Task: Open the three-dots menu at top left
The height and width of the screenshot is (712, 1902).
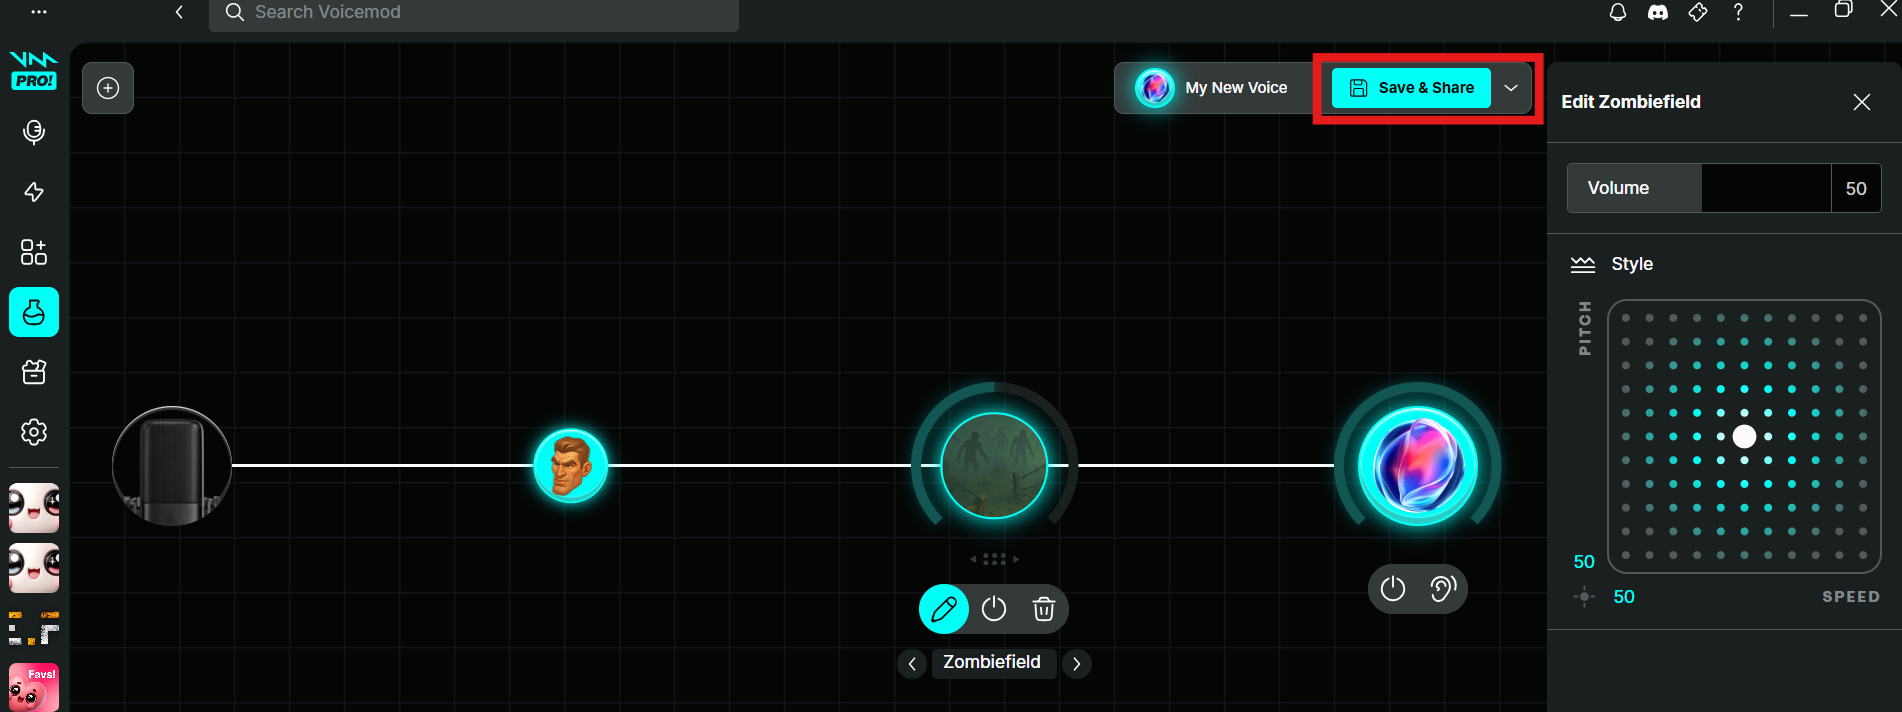Action: 38,12
